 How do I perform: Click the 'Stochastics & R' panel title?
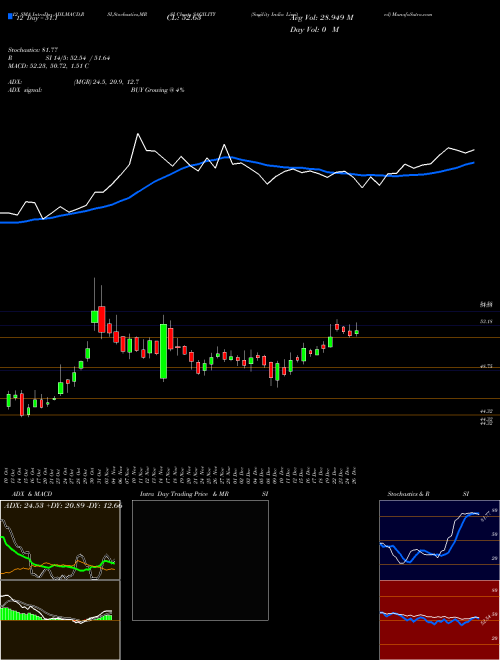[409, 494]
